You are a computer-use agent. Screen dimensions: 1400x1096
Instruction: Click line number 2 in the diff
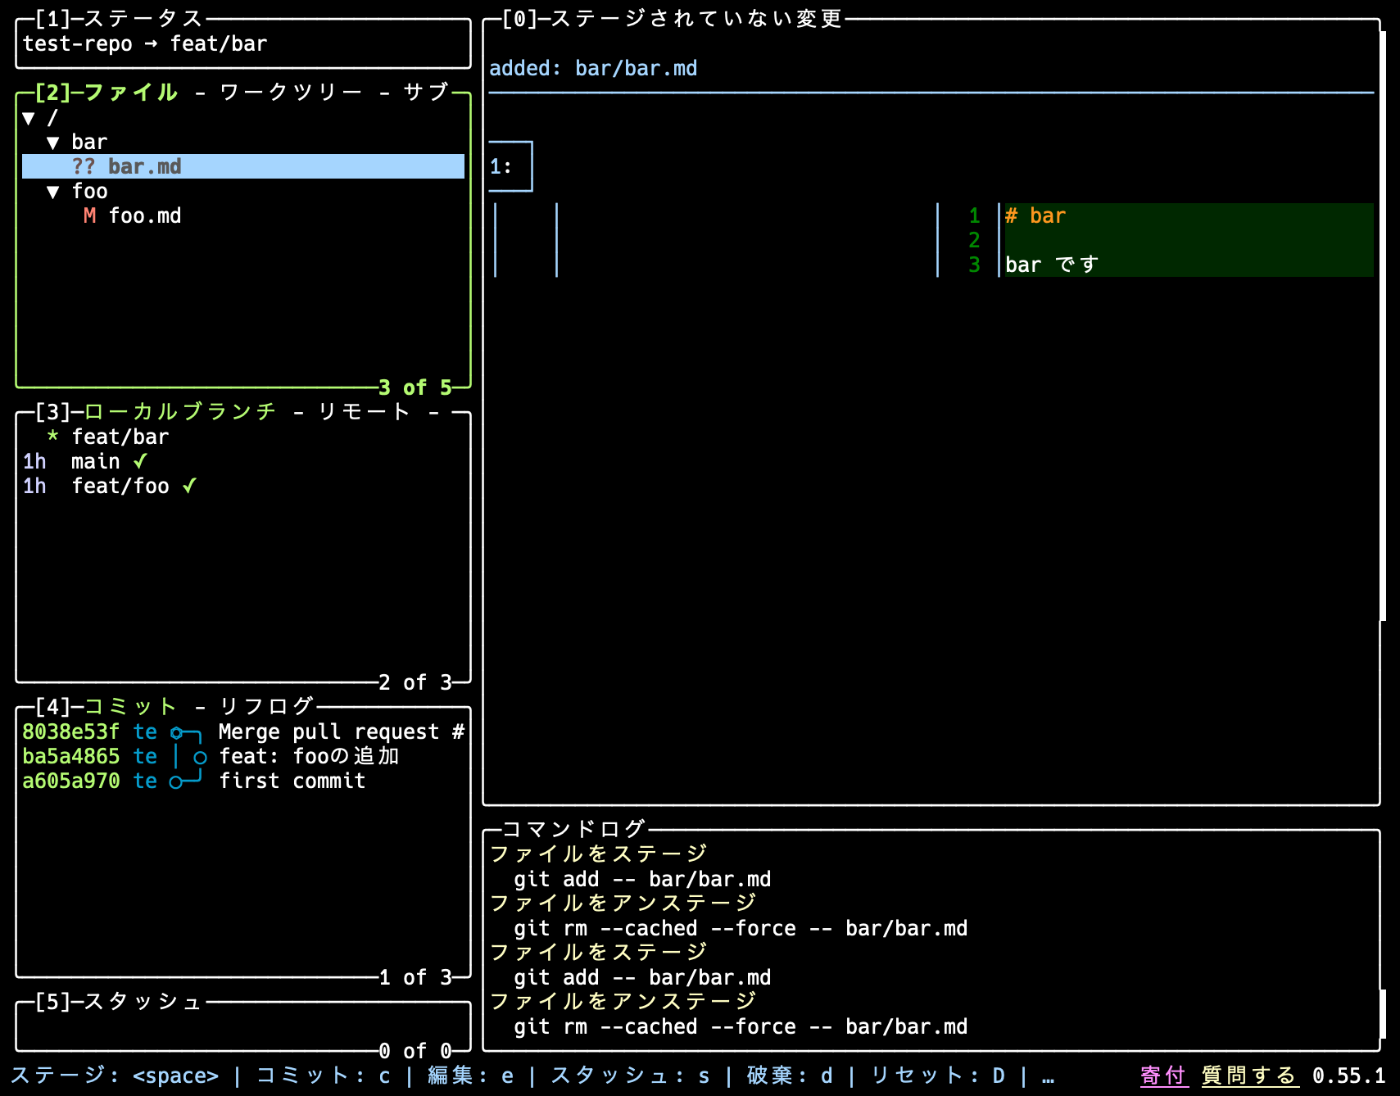pyautogui.click(x=974, y=240)
